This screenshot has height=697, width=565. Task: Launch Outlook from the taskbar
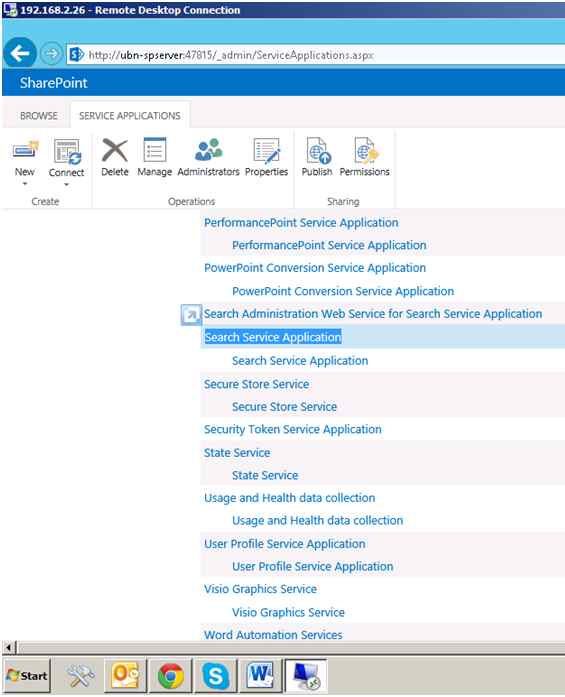pyautogui.click(x=125, y=676)
